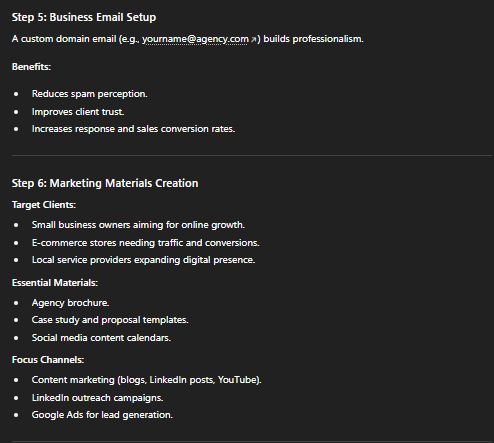Click the Focus Channels: subheading

48,360
